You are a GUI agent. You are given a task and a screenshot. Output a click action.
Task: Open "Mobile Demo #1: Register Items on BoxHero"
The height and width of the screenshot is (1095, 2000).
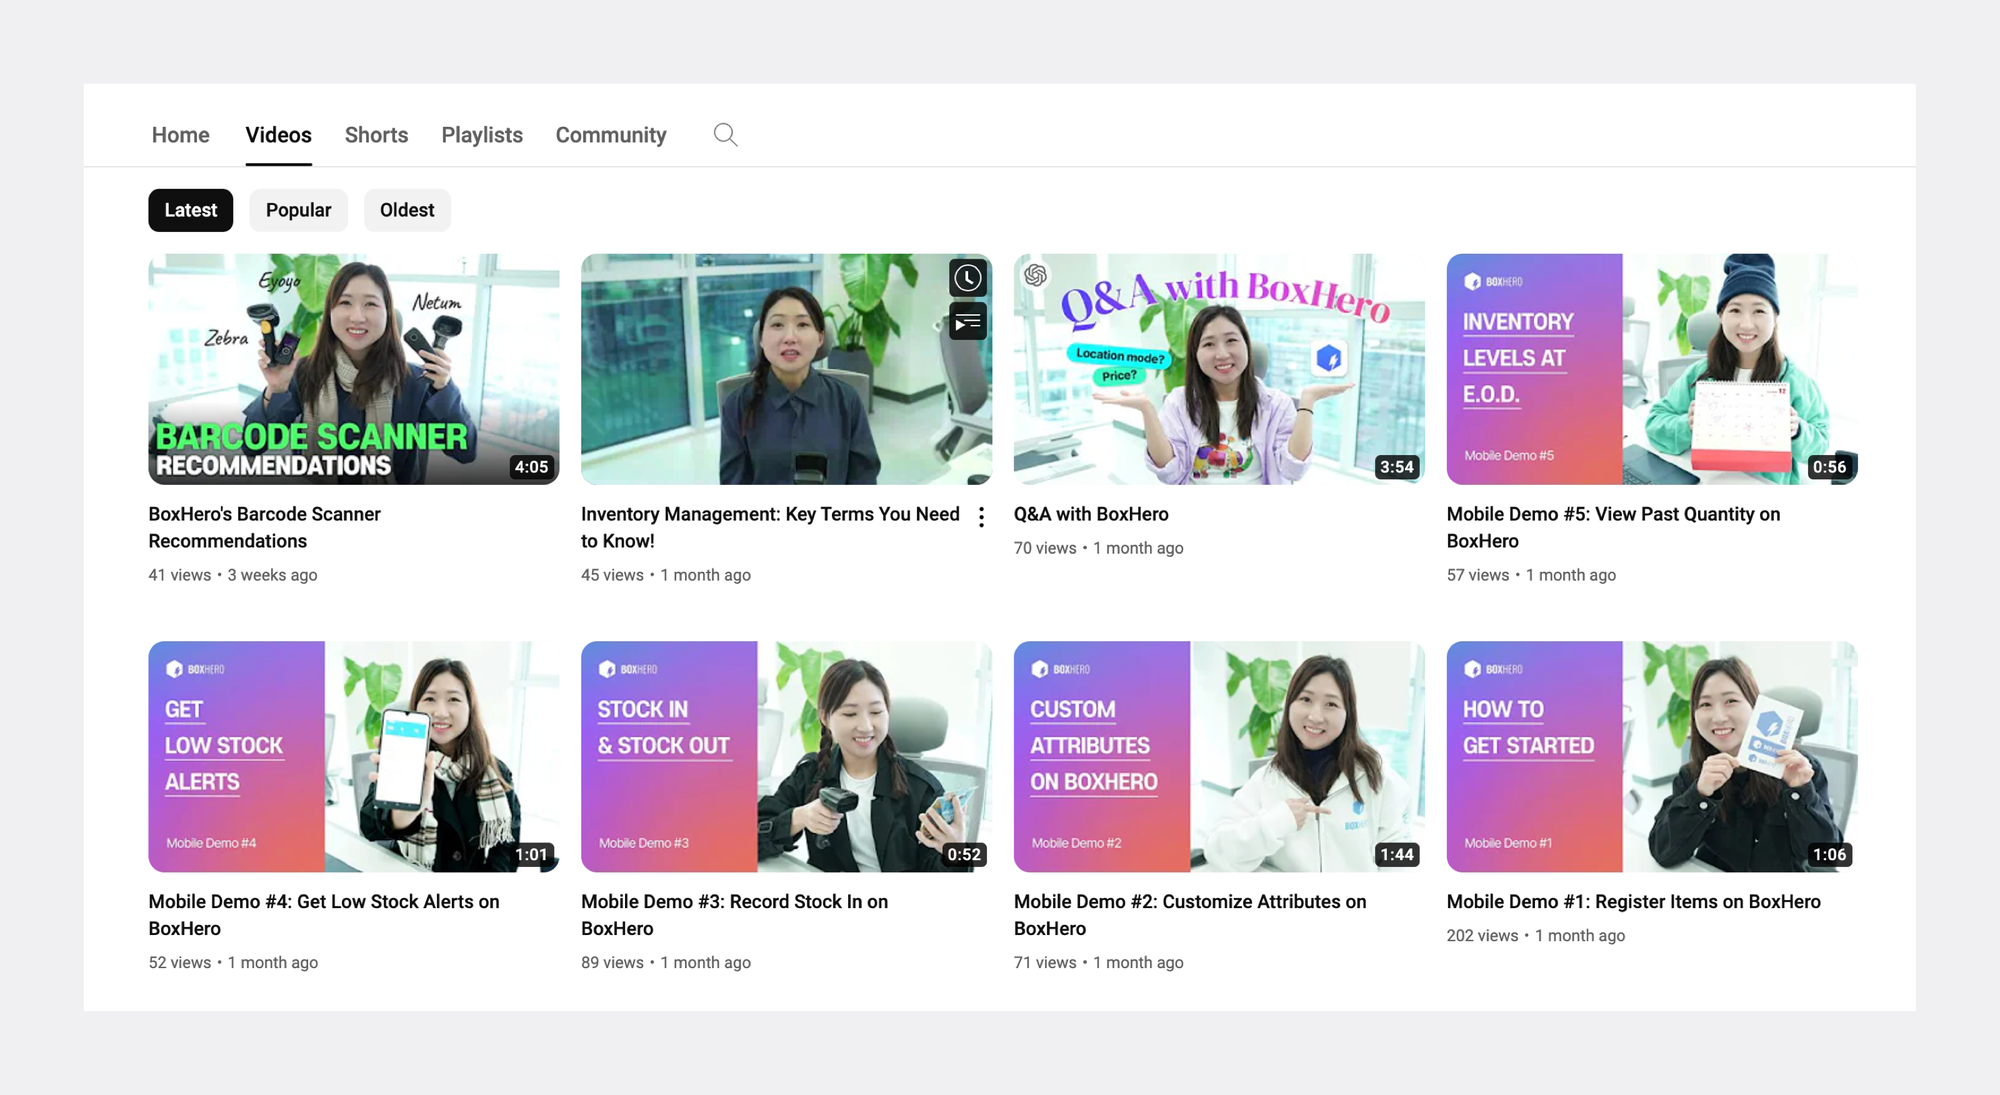click(1633, 901)
